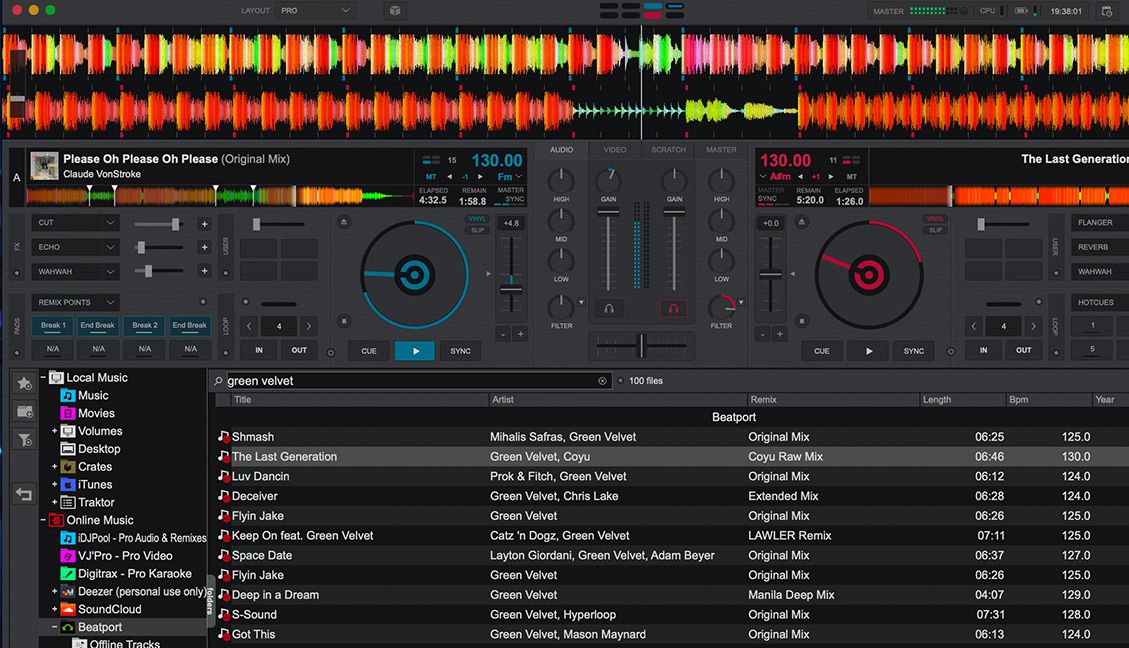Open the favorites star in the browser sidebar
The image size is (1129, 648).
pos(24,383)
